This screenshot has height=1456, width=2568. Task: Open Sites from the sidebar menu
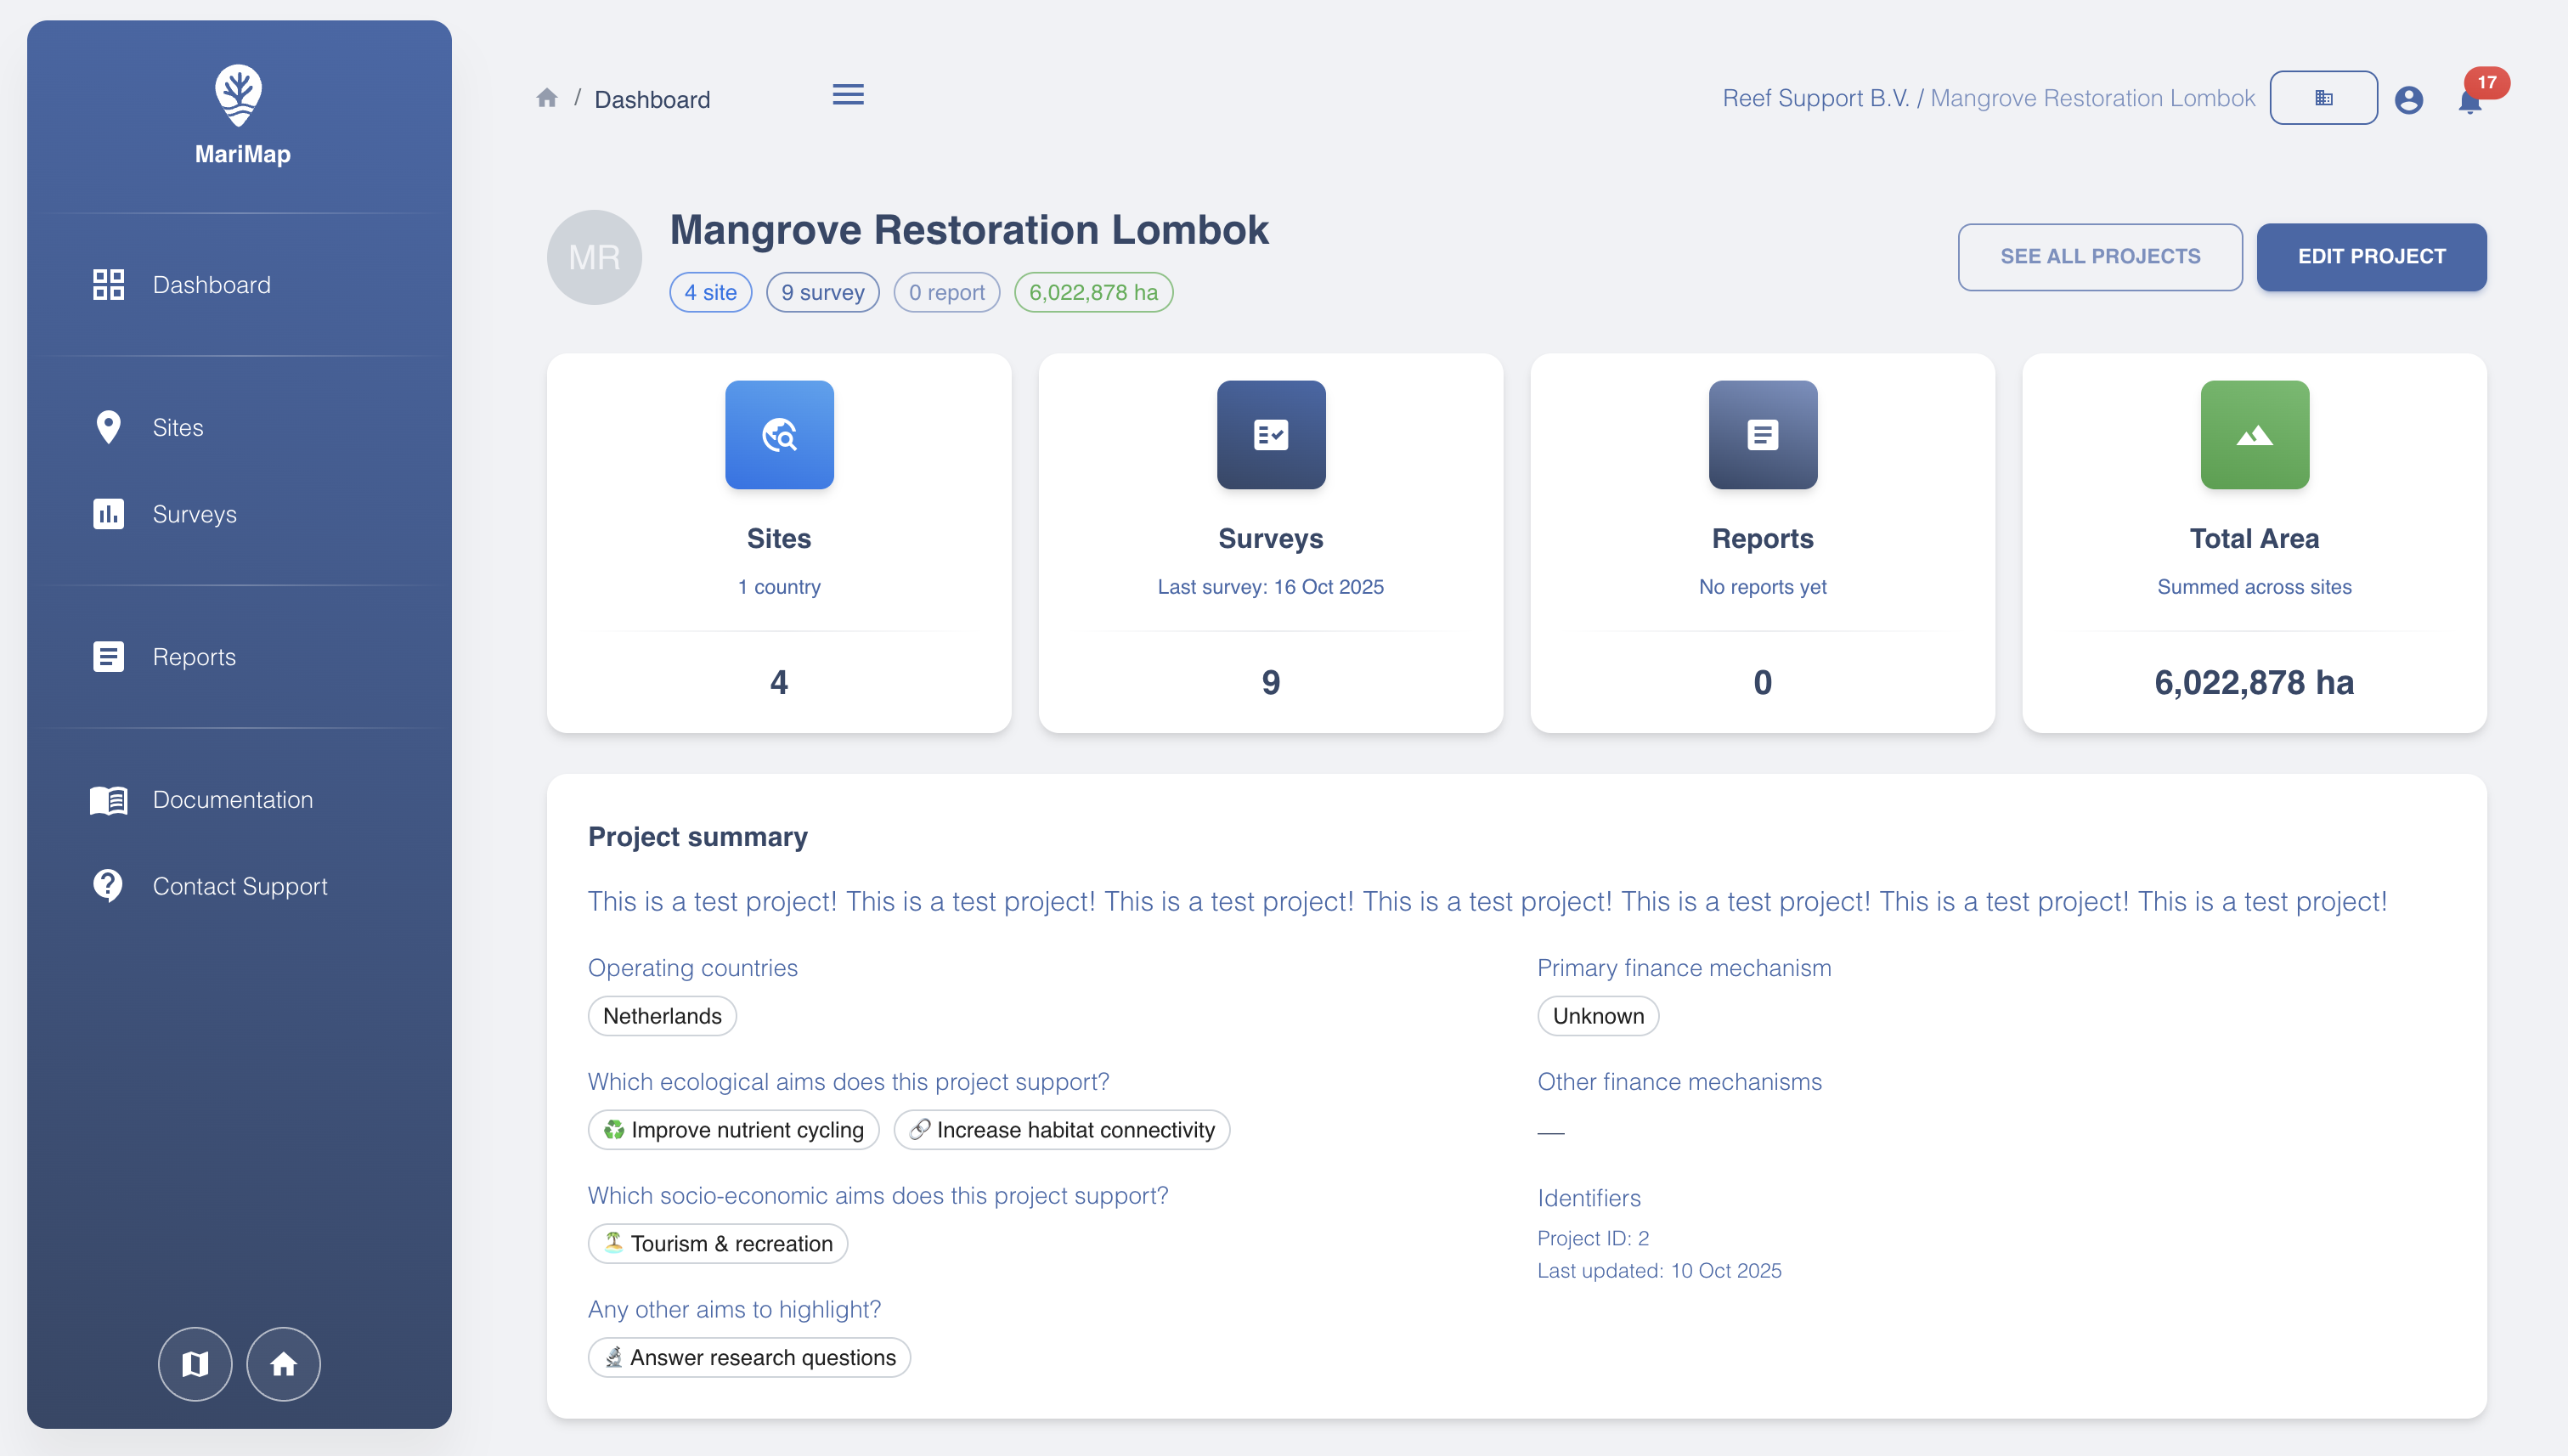pos(178,428)
